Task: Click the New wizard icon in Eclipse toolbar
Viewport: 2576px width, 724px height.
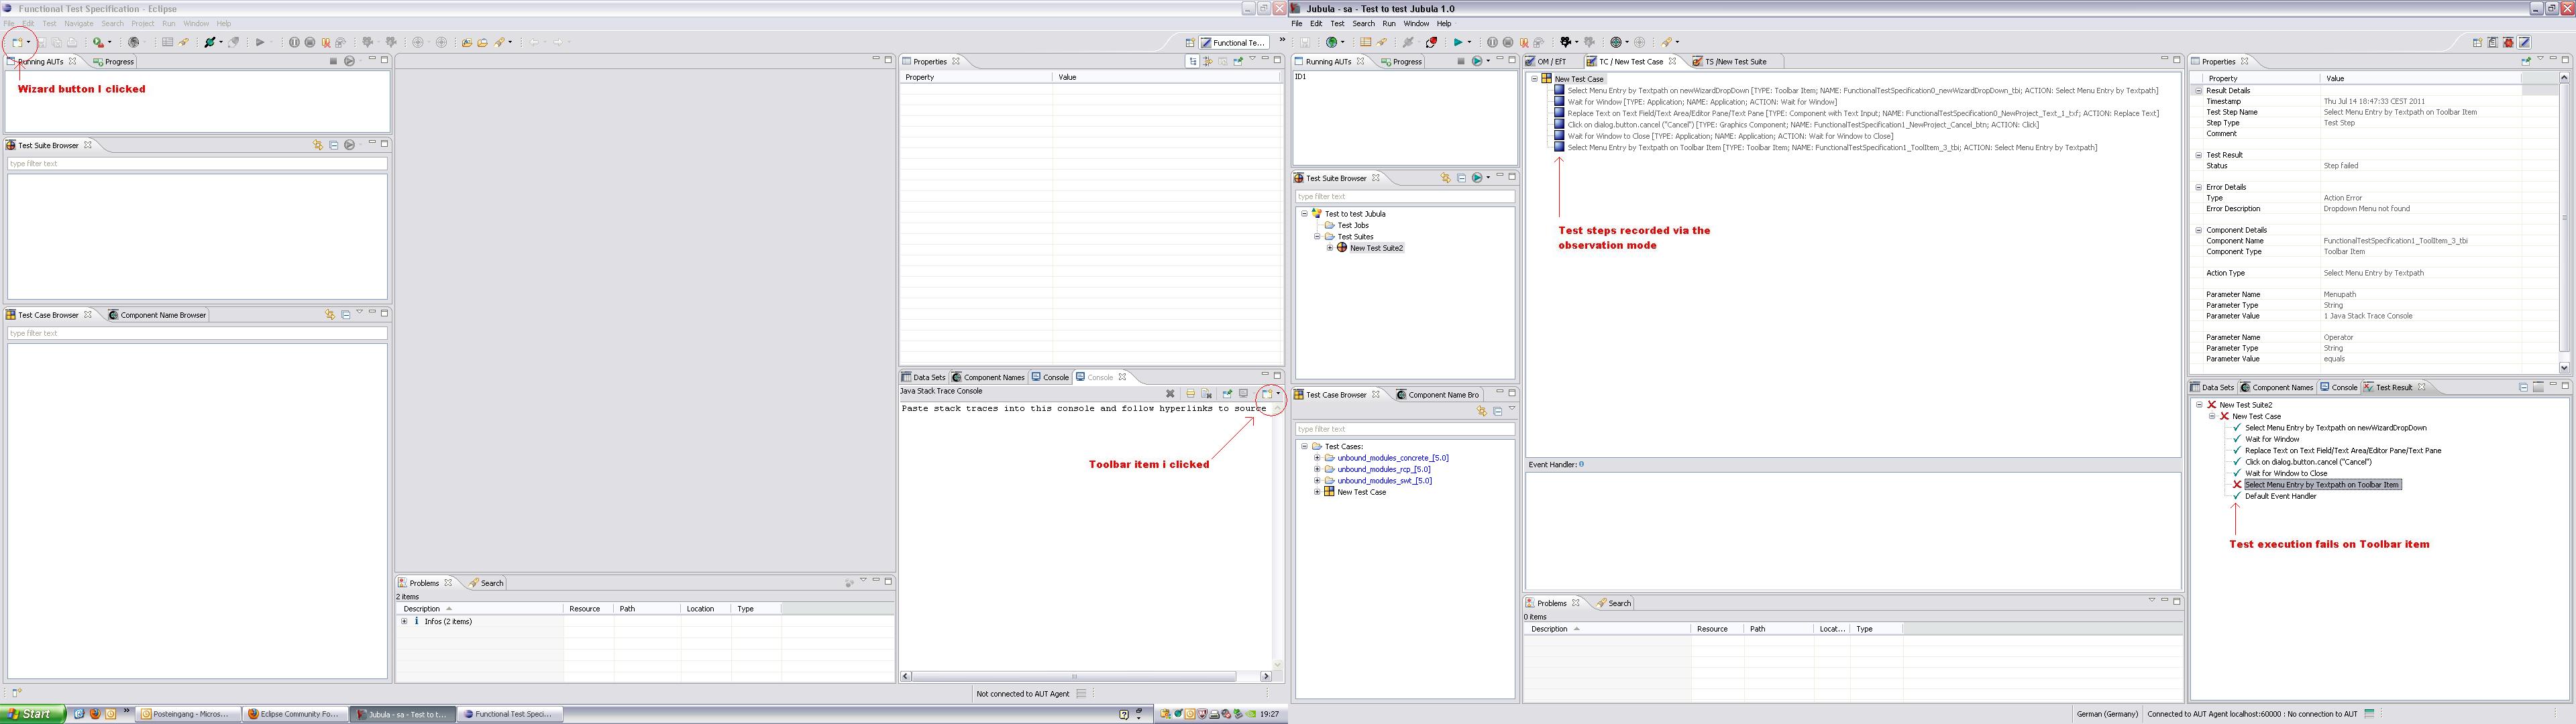Action: [x=17, y=42]
